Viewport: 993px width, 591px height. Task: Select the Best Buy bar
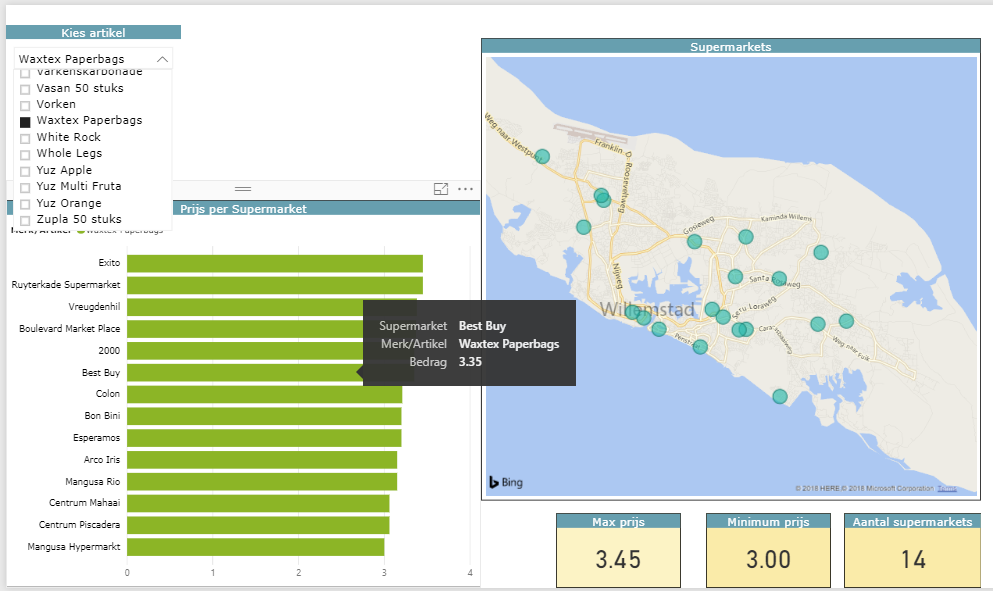click(x=244, y=372)
